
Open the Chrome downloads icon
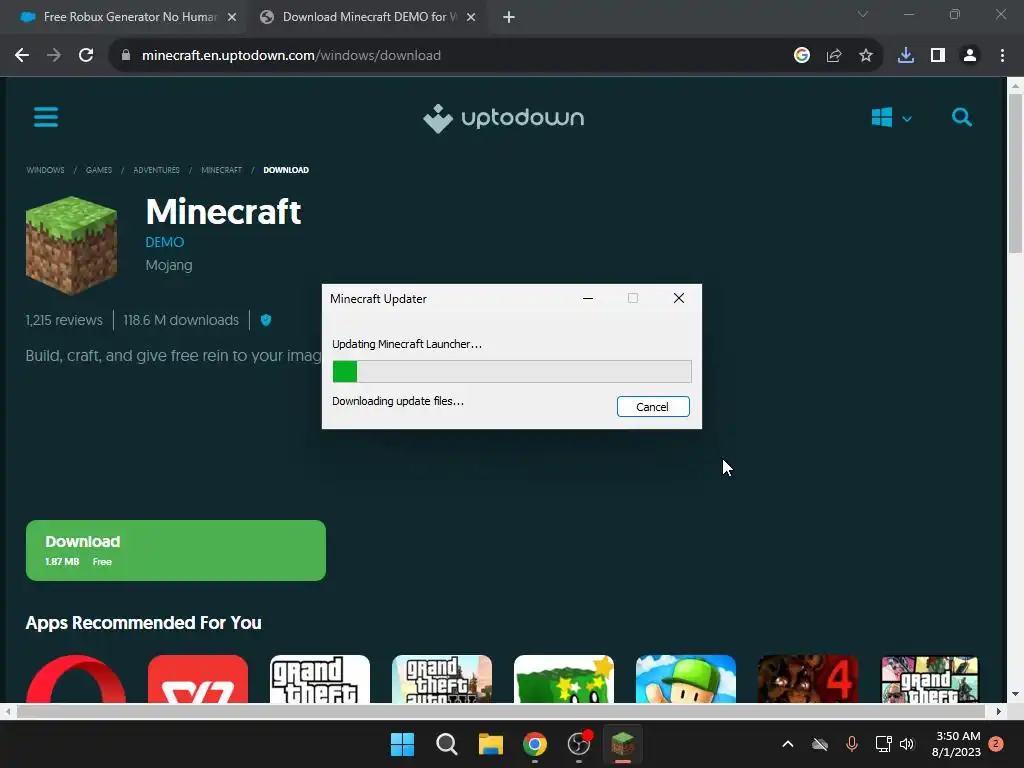click(x=906, y=56)
